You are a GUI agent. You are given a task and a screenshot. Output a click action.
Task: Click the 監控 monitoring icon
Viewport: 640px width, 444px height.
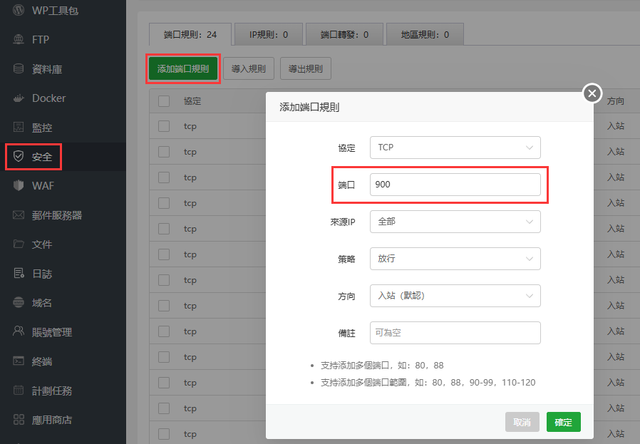coord(18,127)
